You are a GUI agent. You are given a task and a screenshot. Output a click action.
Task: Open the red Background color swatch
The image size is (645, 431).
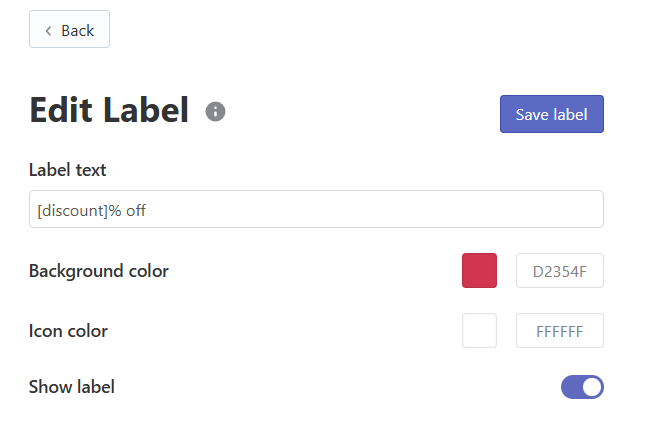coord(479,271)
